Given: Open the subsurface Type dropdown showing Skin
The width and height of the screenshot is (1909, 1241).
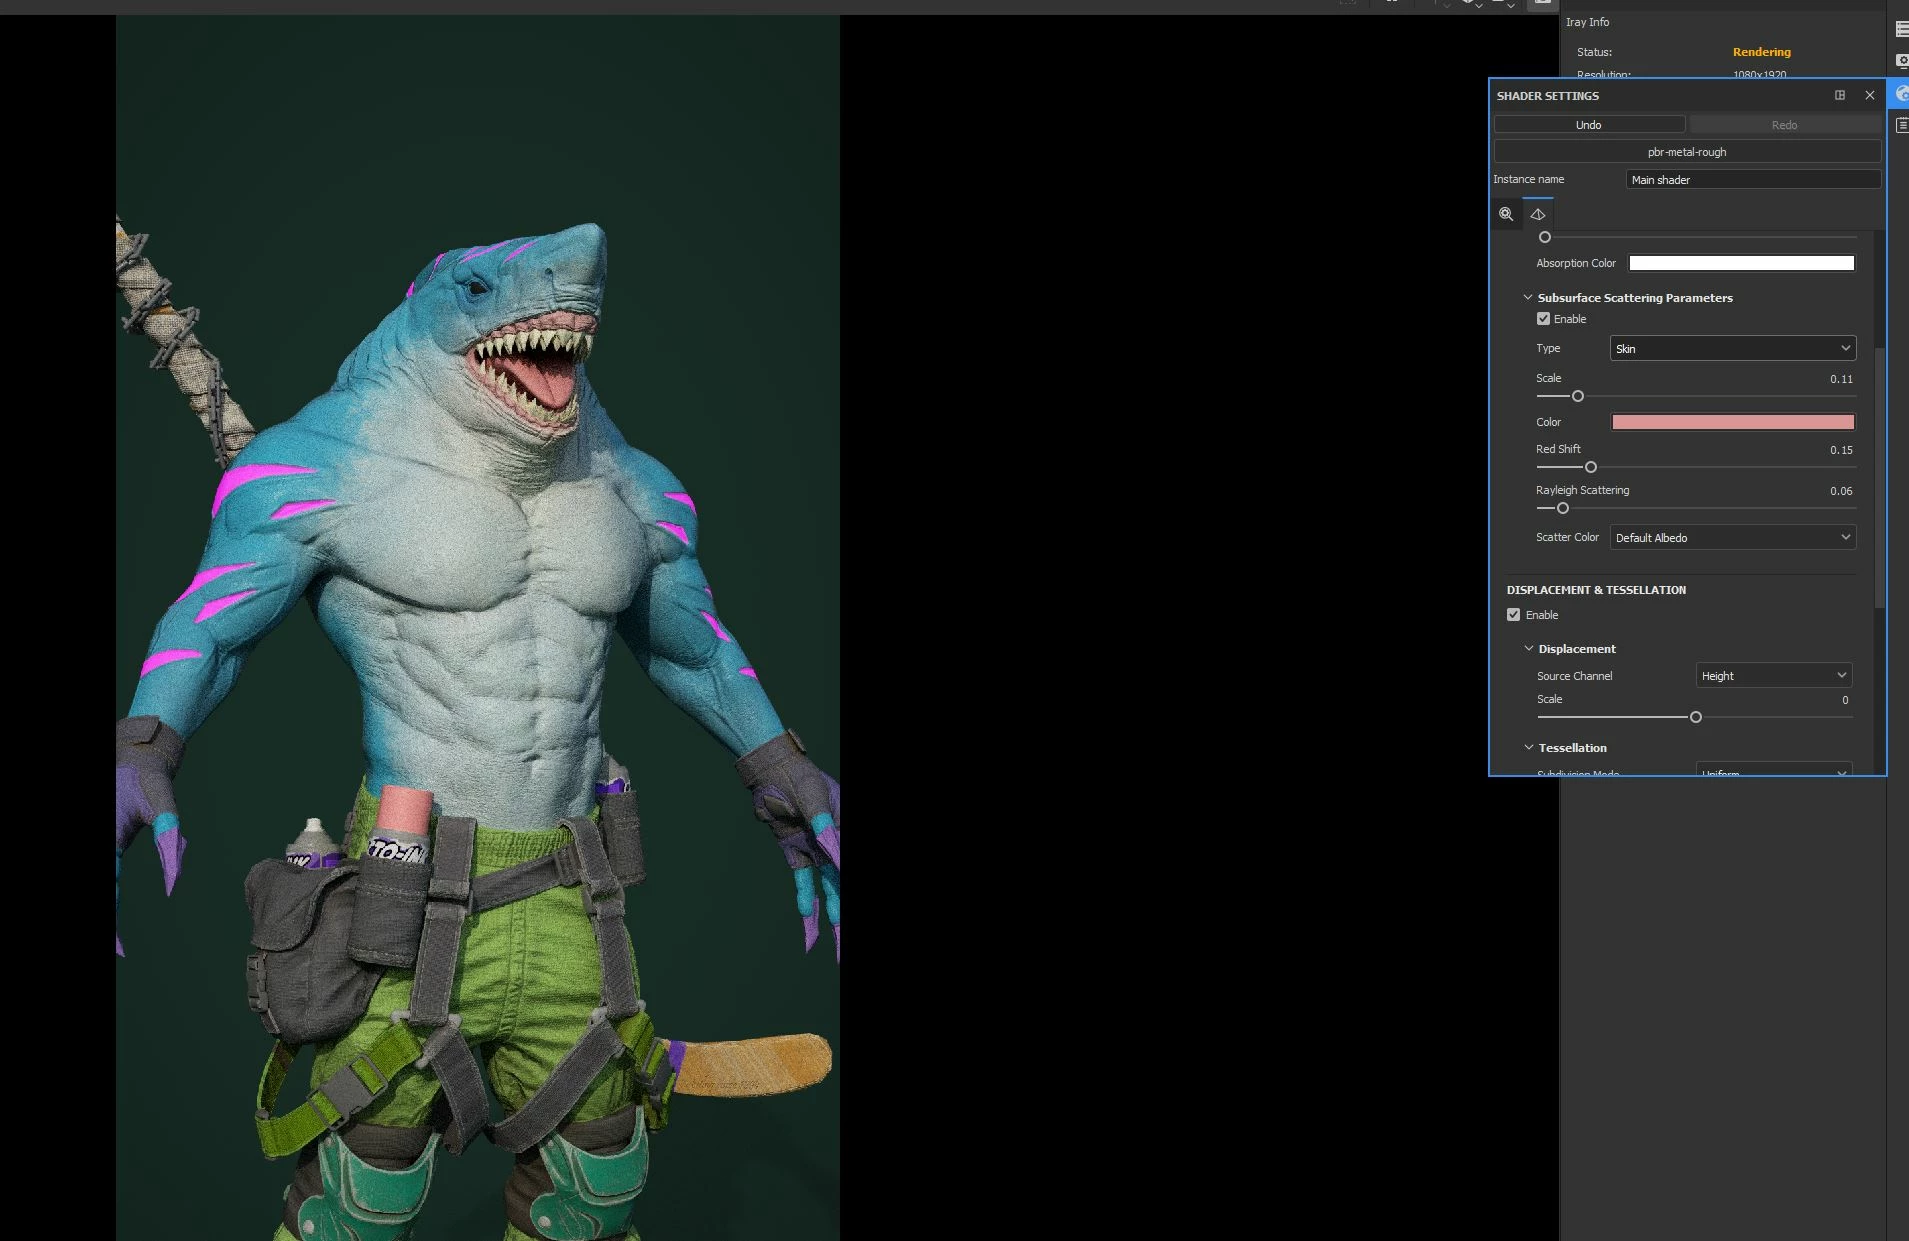Looking at the screenshot, I should pyautogui.click(x=1733, y=348).
